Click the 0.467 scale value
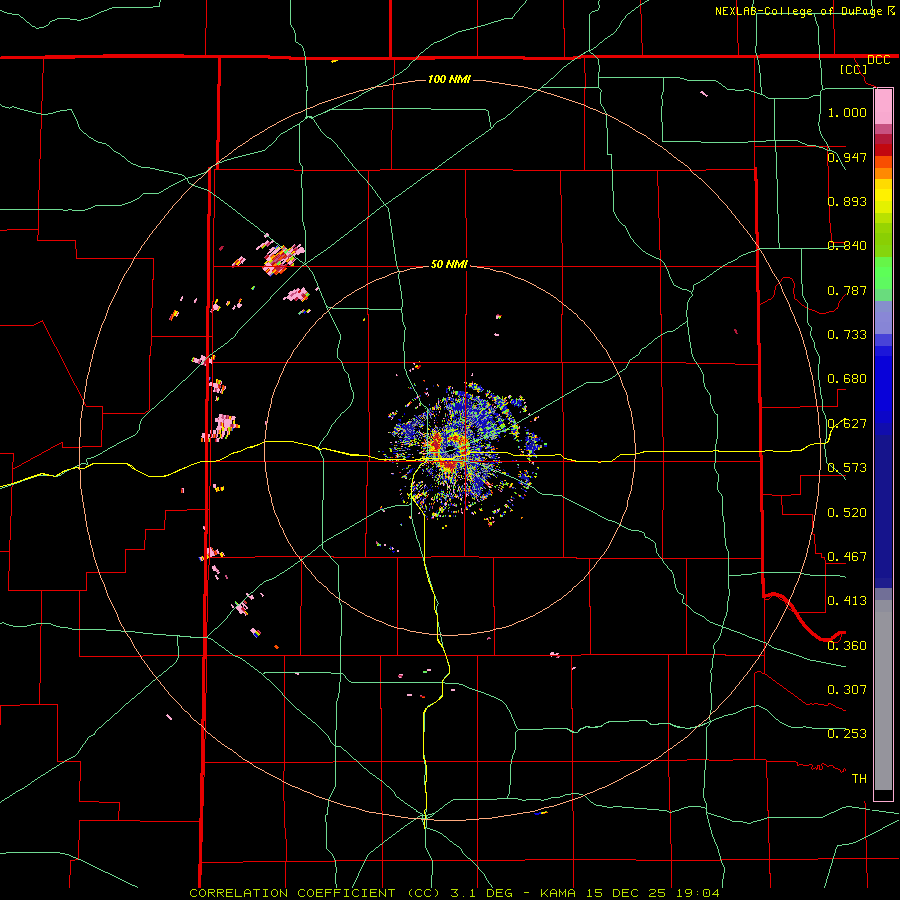 point(847,556)
